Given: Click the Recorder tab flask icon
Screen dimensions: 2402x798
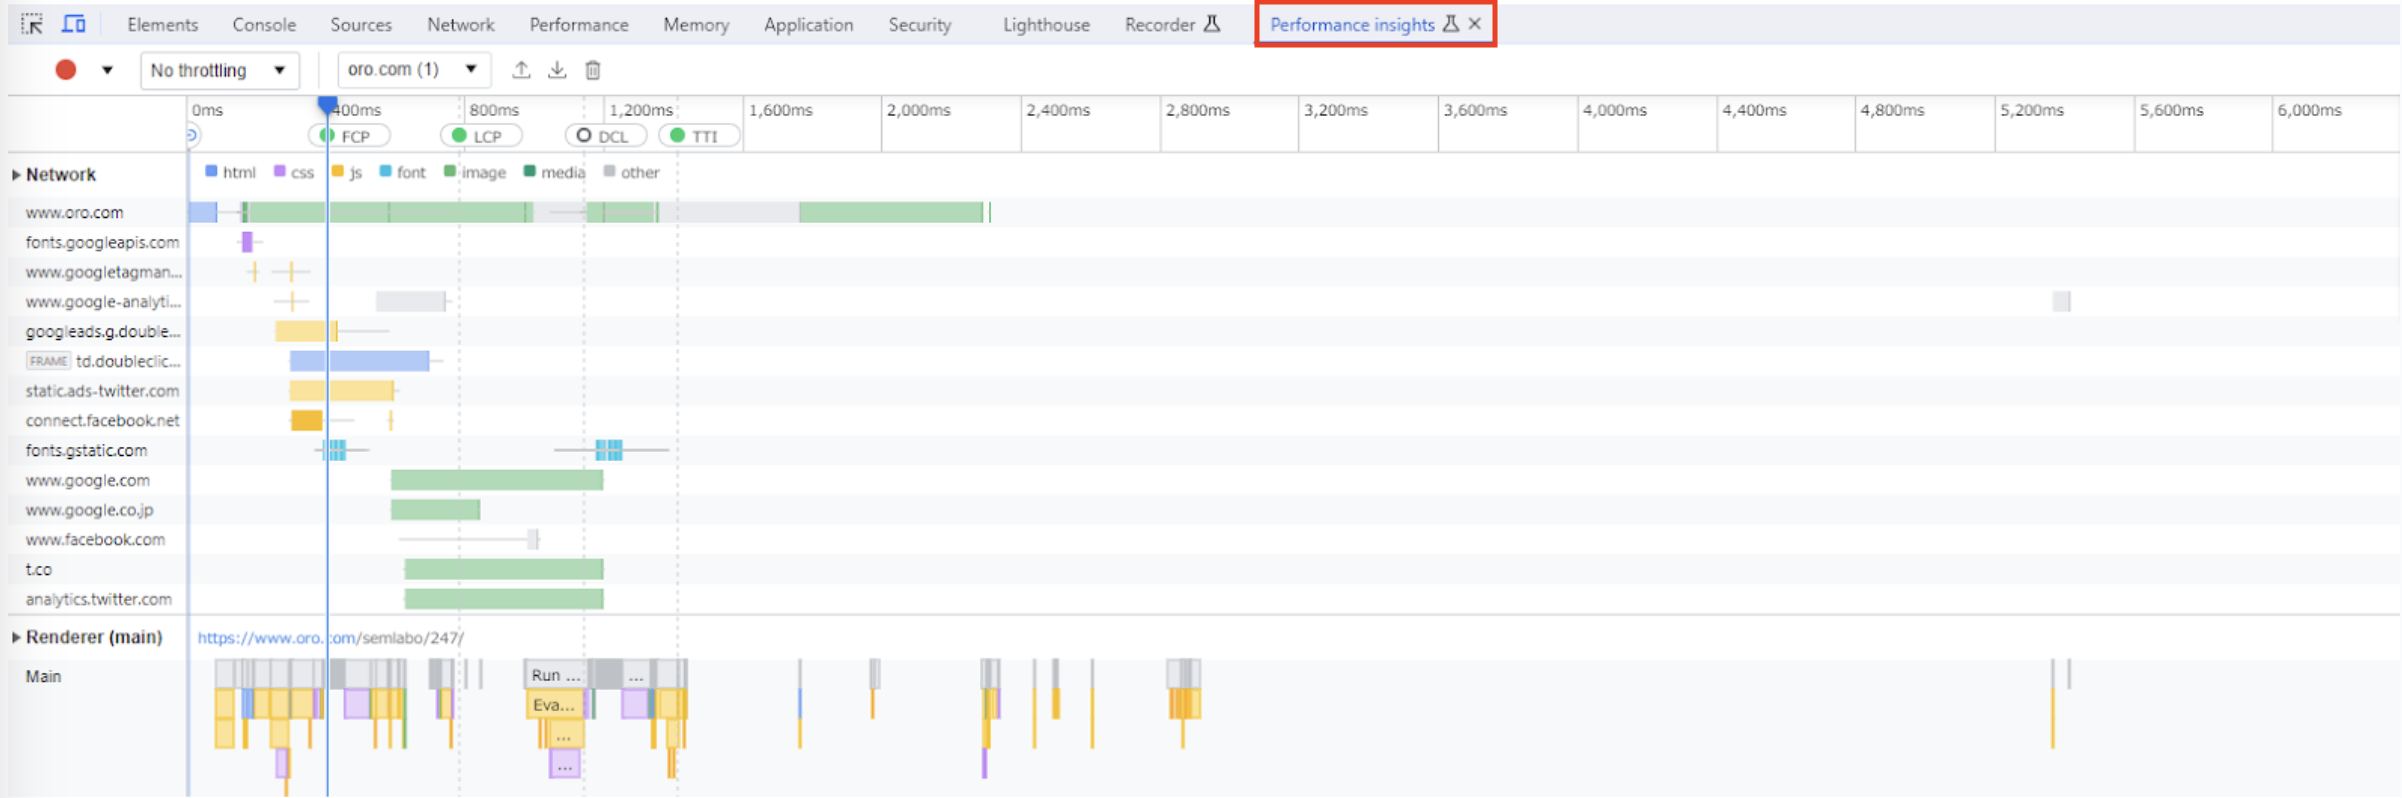Looking at the screenshot, I should pos(1212,24).
